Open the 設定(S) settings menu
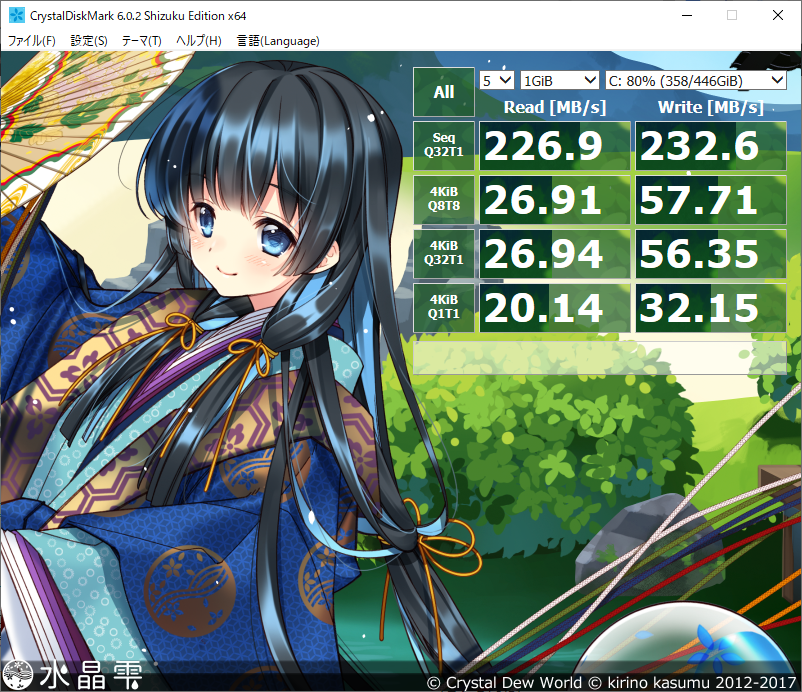This screenshot has width=802, height=692. [x=89, y=41]
